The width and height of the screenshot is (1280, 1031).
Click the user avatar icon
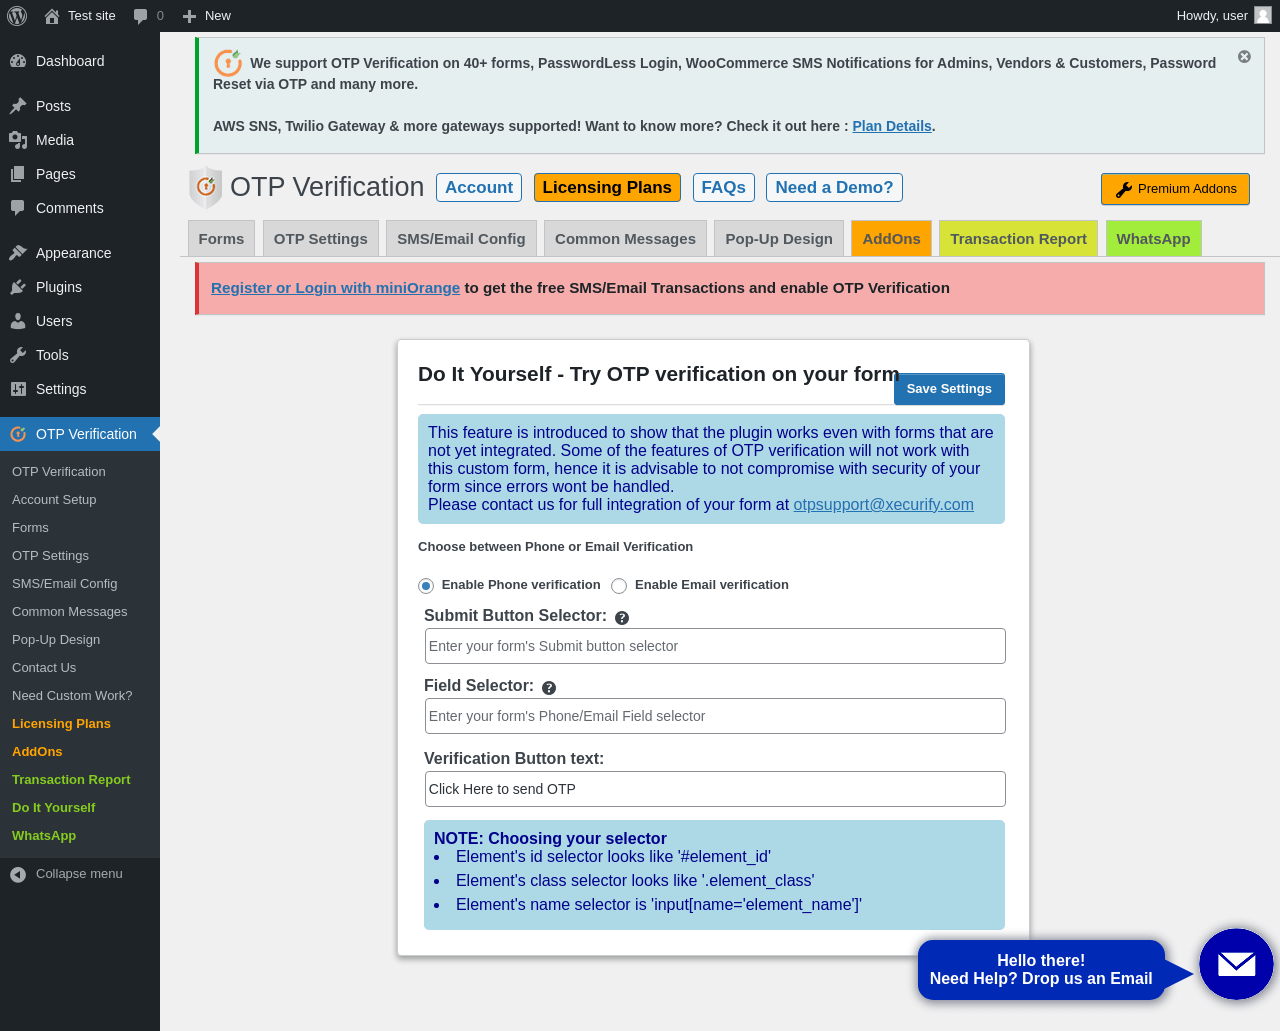1263,15
